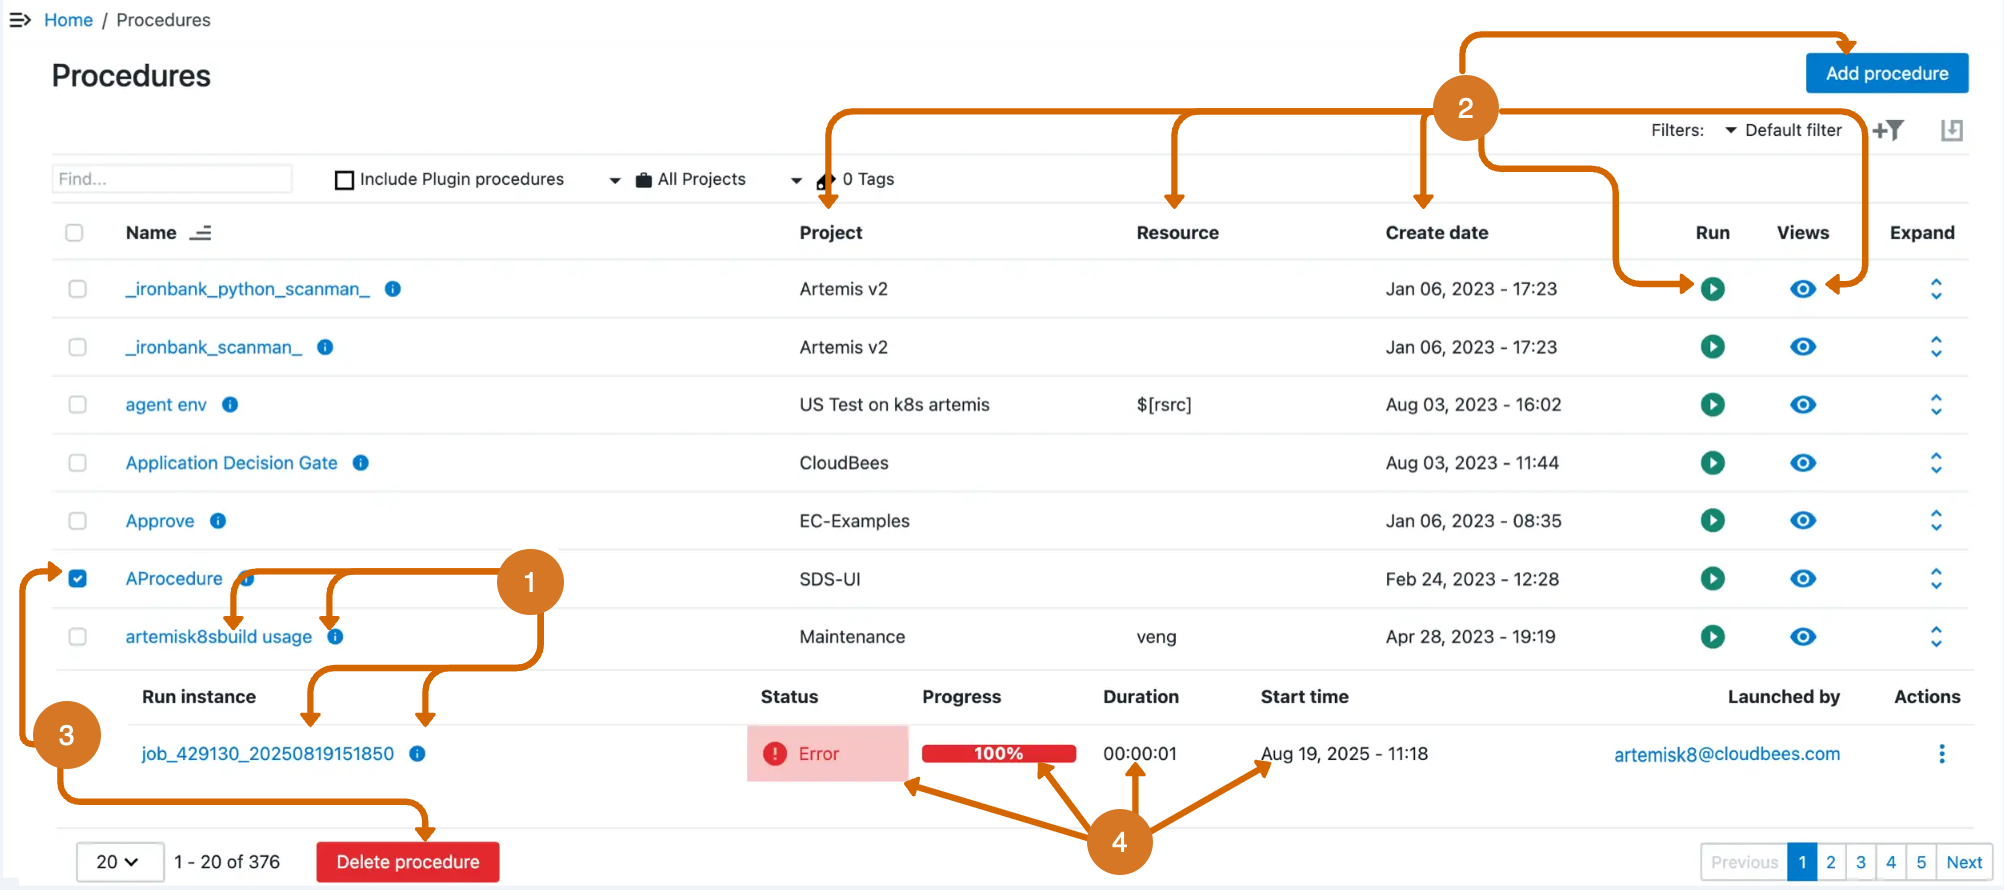
Task: Uncheck the AProcedure row checkbox
Action: (77, 579)
